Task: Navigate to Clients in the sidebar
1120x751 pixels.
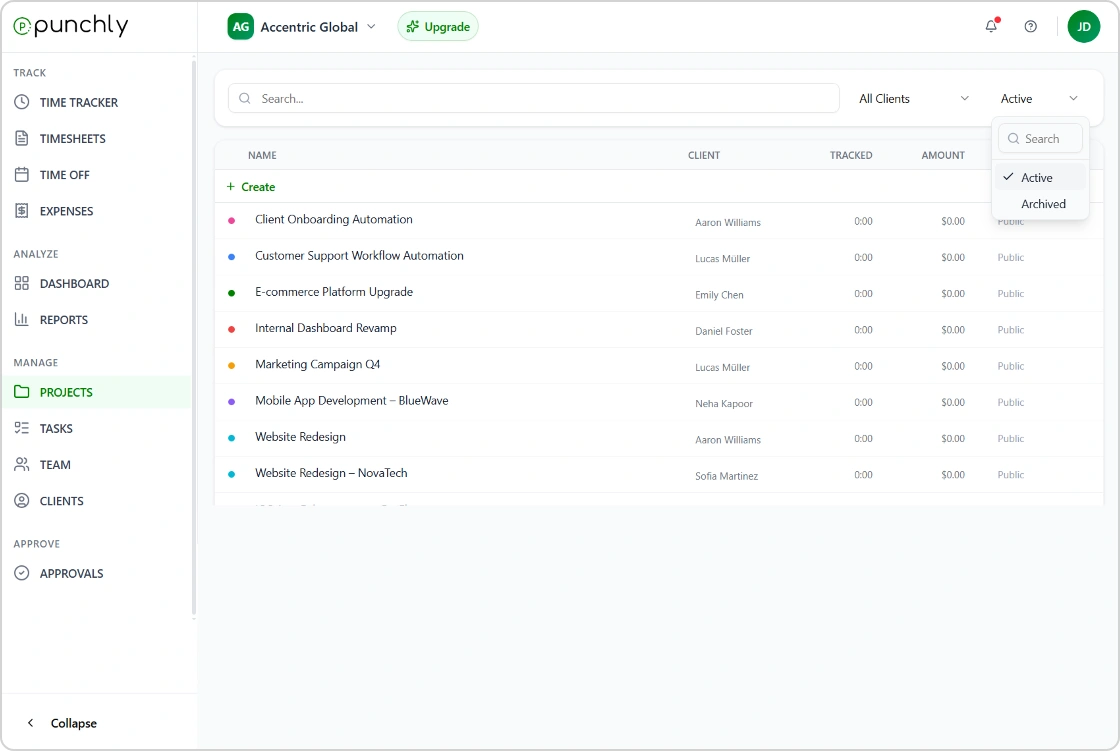Action: point(61,501)
